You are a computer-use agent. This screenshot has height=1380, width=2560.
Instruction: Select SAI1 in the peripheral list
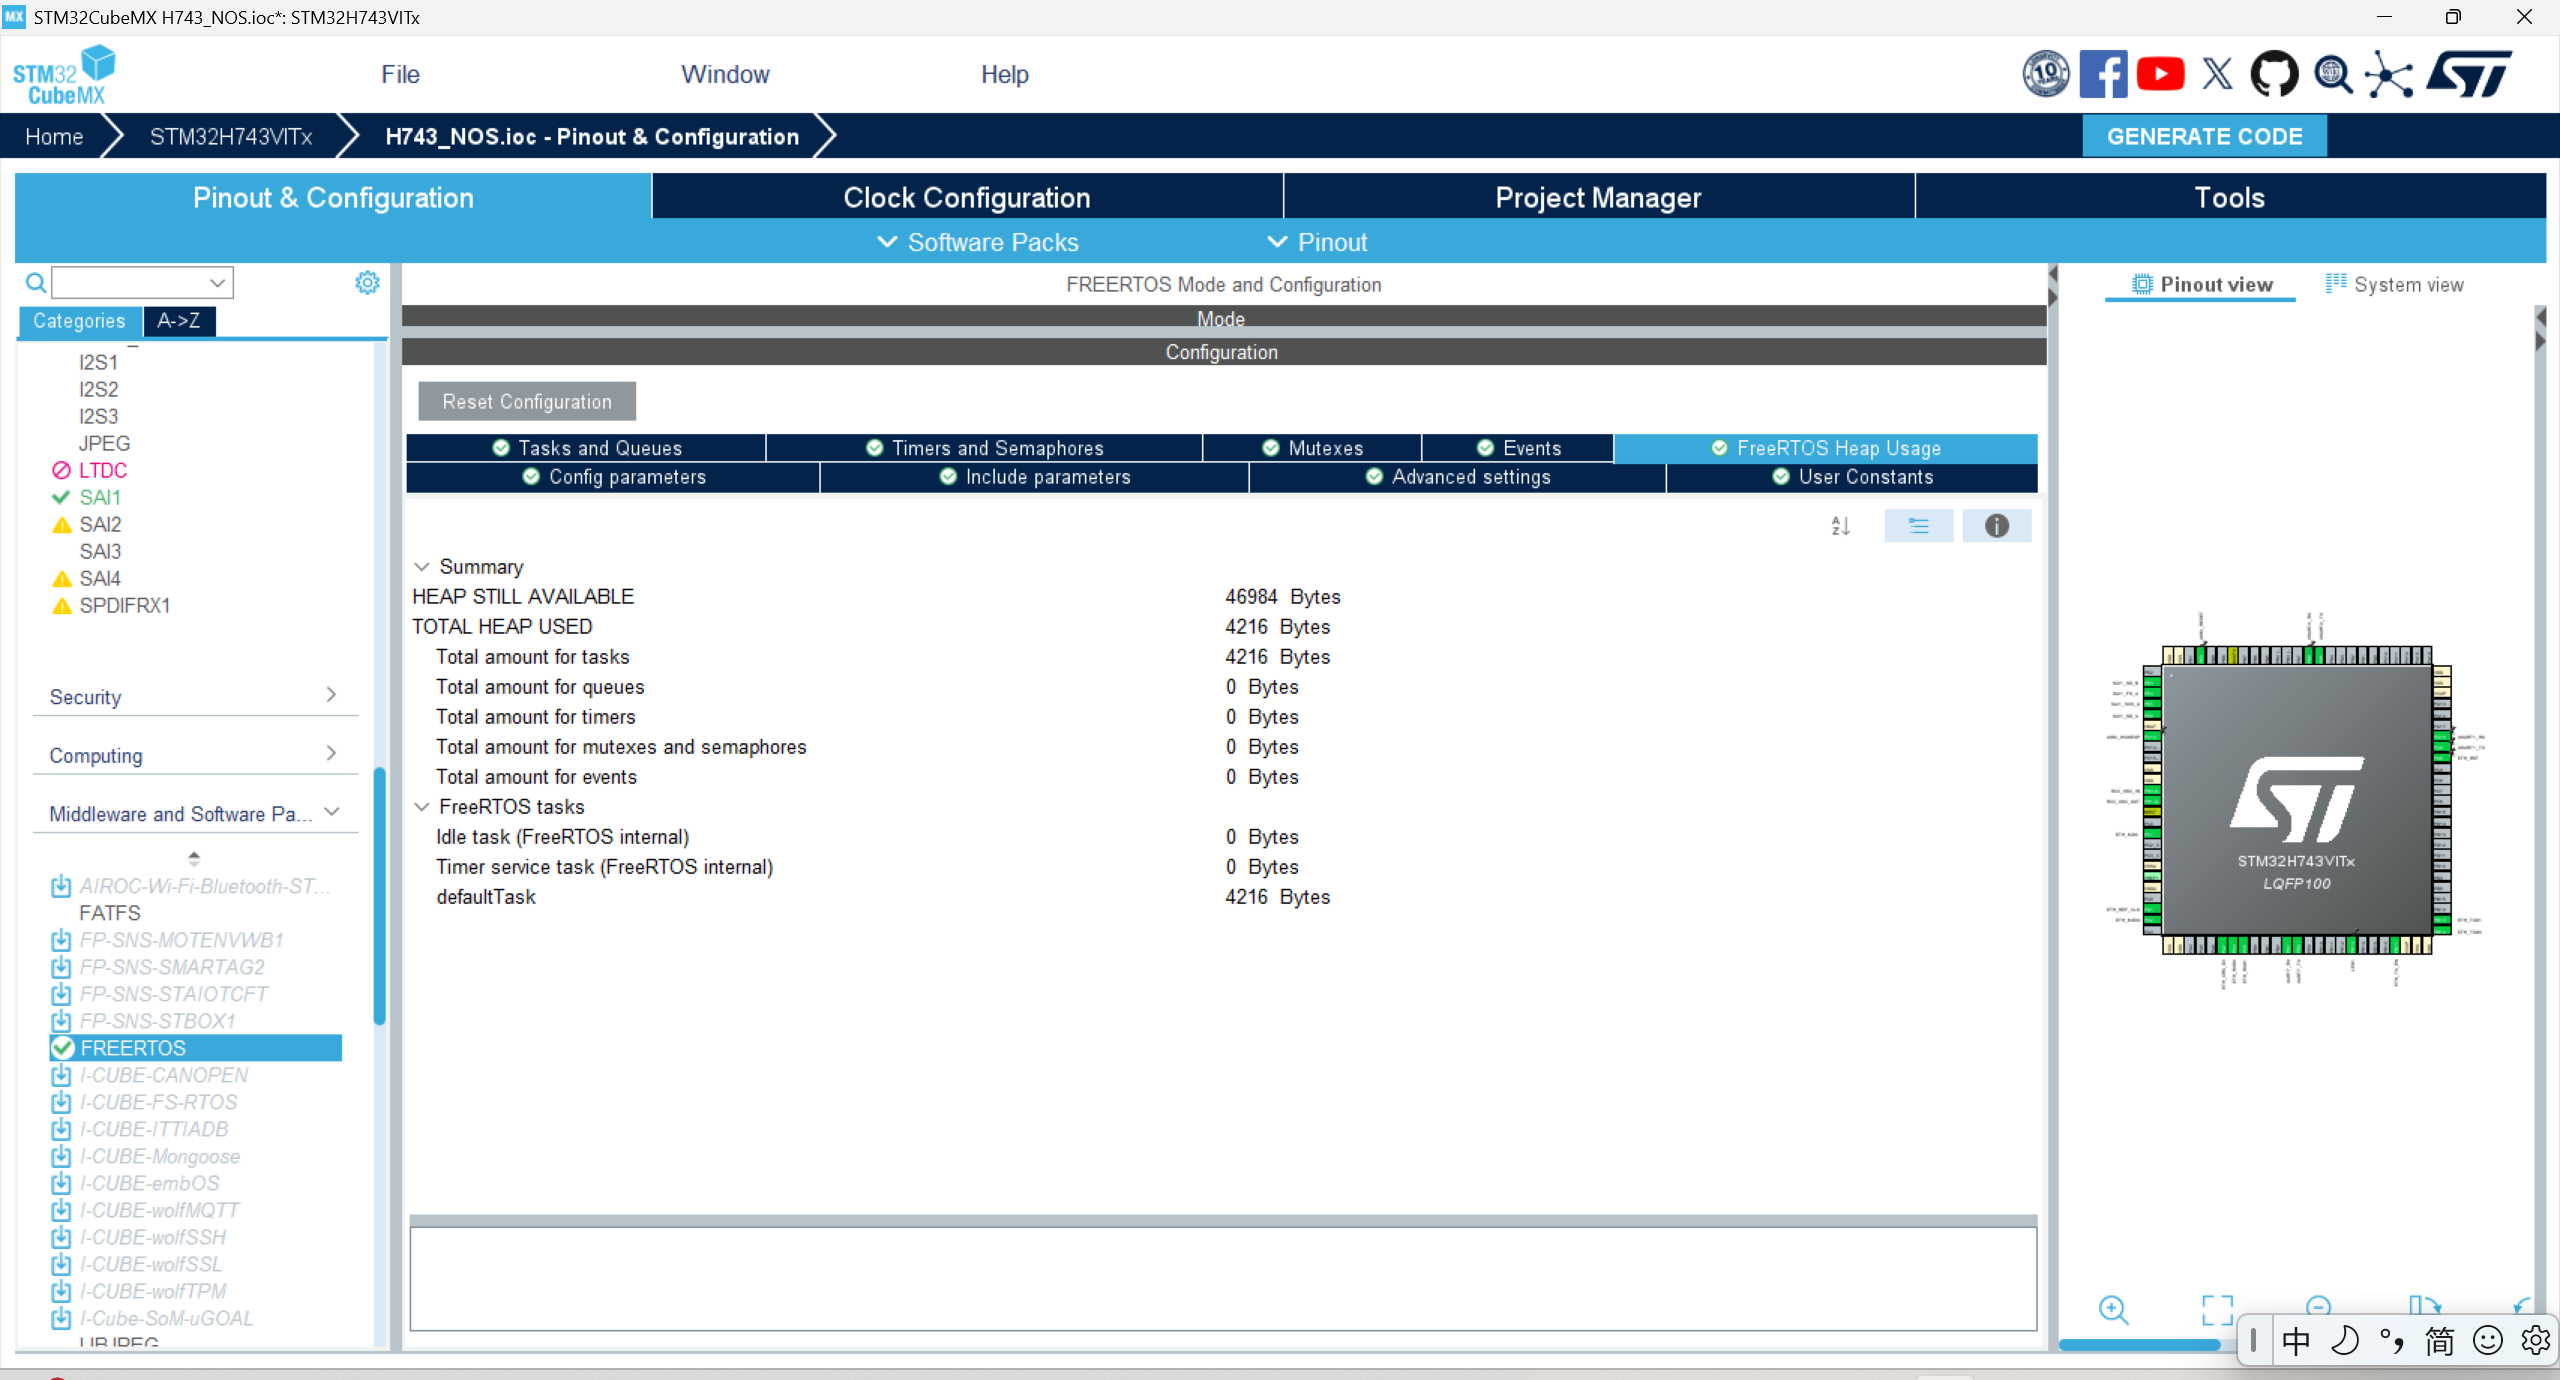(x=100, y=497)
